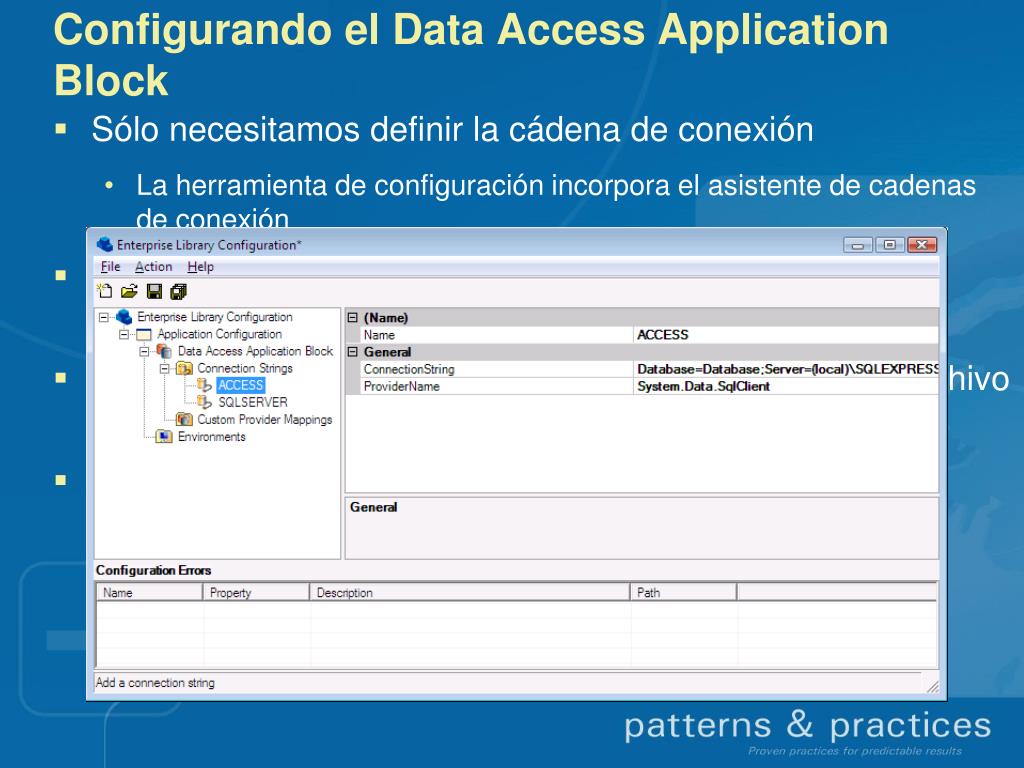Select the Application Configuration node label
This screenshot has height=768, width=1024.
219,334
